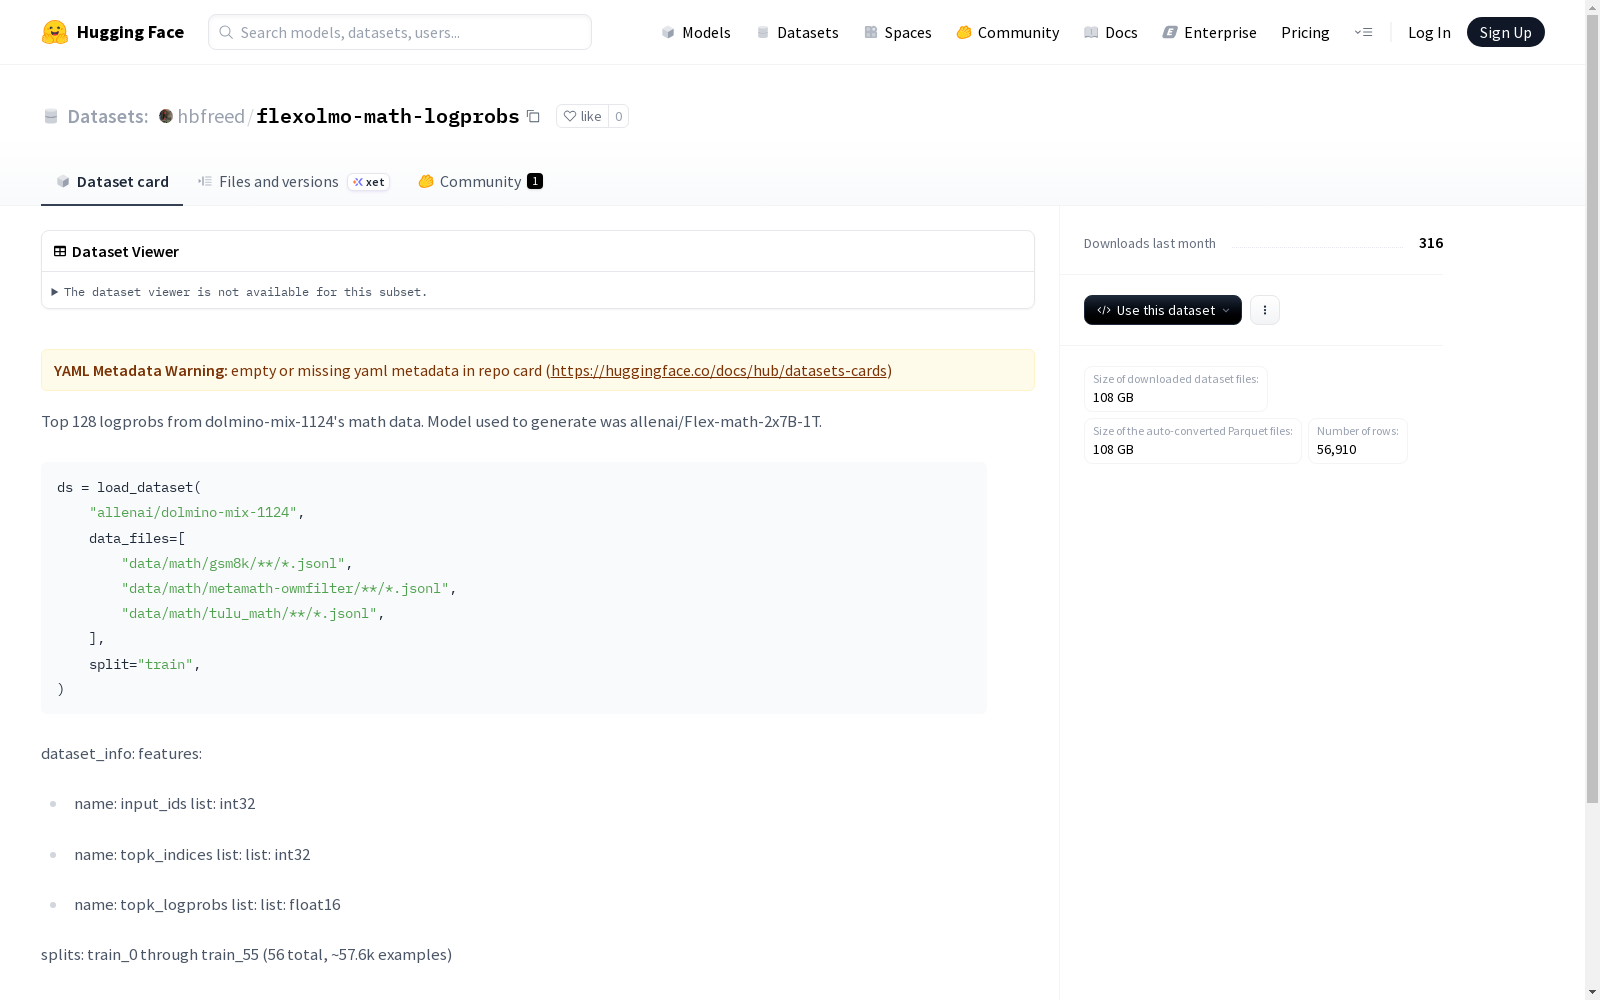Click the splits train_0 through train_55 line
This screenshot has height=1000, width=1600.
point(246,954)
